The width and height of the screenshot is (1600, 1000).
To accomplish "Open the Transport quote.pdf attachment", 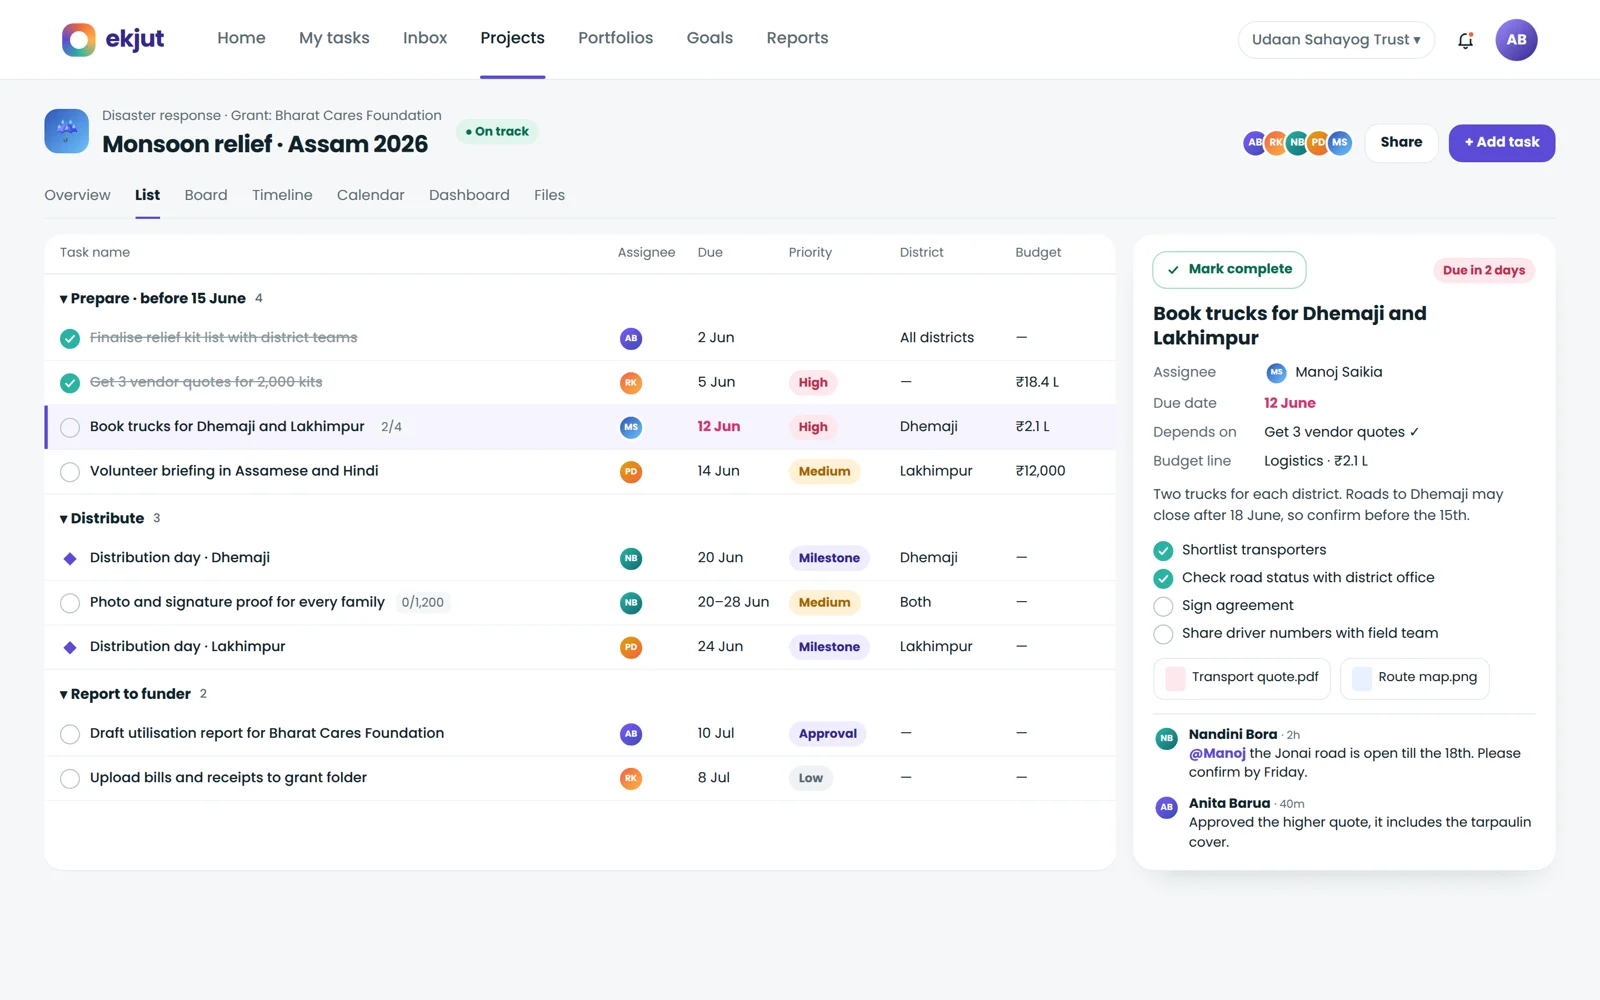I will point(1242,677).
